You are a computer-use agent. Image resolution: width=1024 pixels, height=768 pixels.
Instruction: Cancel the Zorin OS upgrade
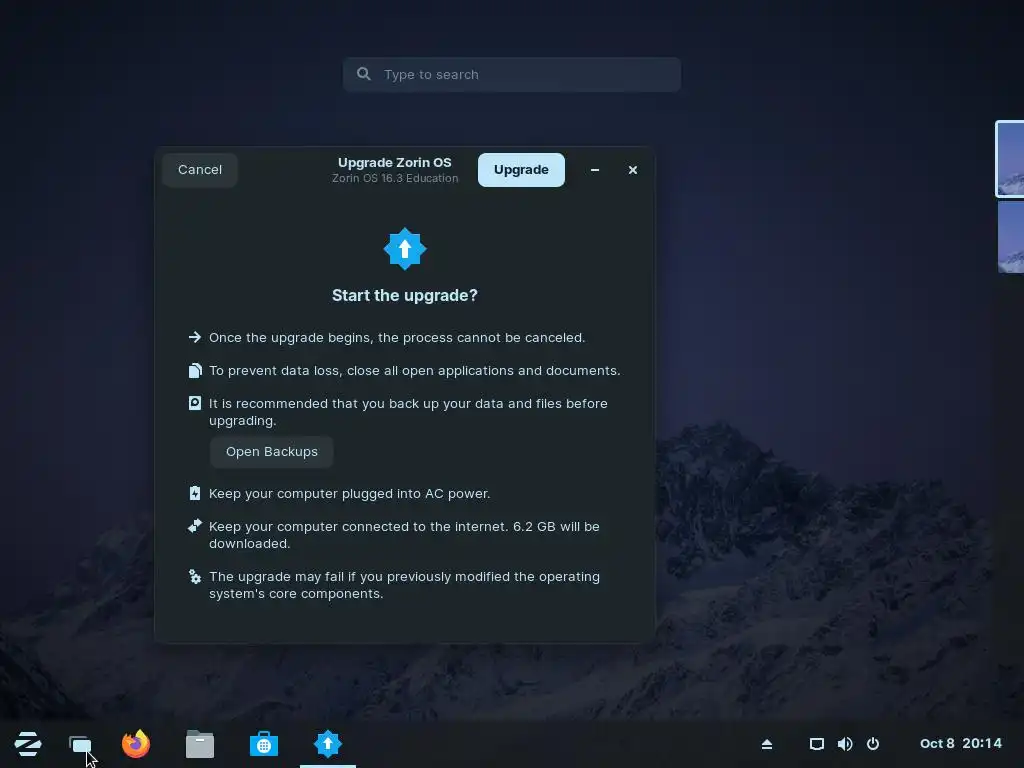tap(200, 170)
